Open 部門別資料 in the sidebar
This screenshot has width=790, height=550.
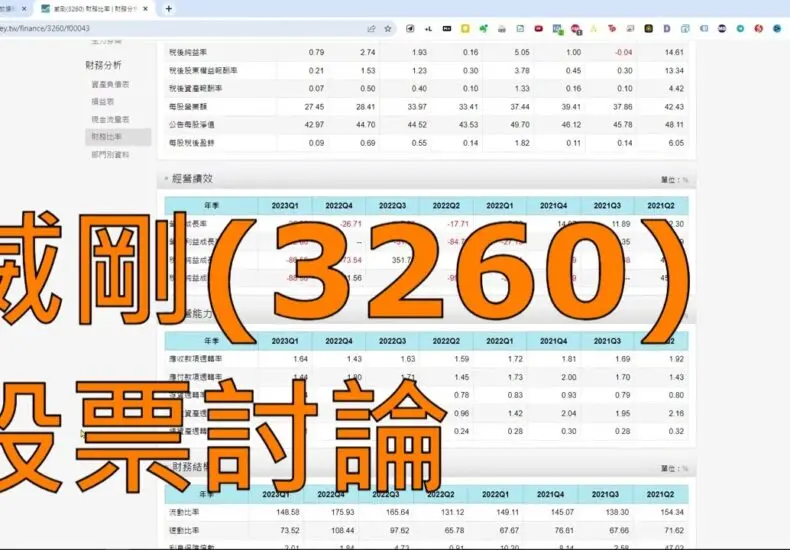pyautogui.click(x=110, y=155)
